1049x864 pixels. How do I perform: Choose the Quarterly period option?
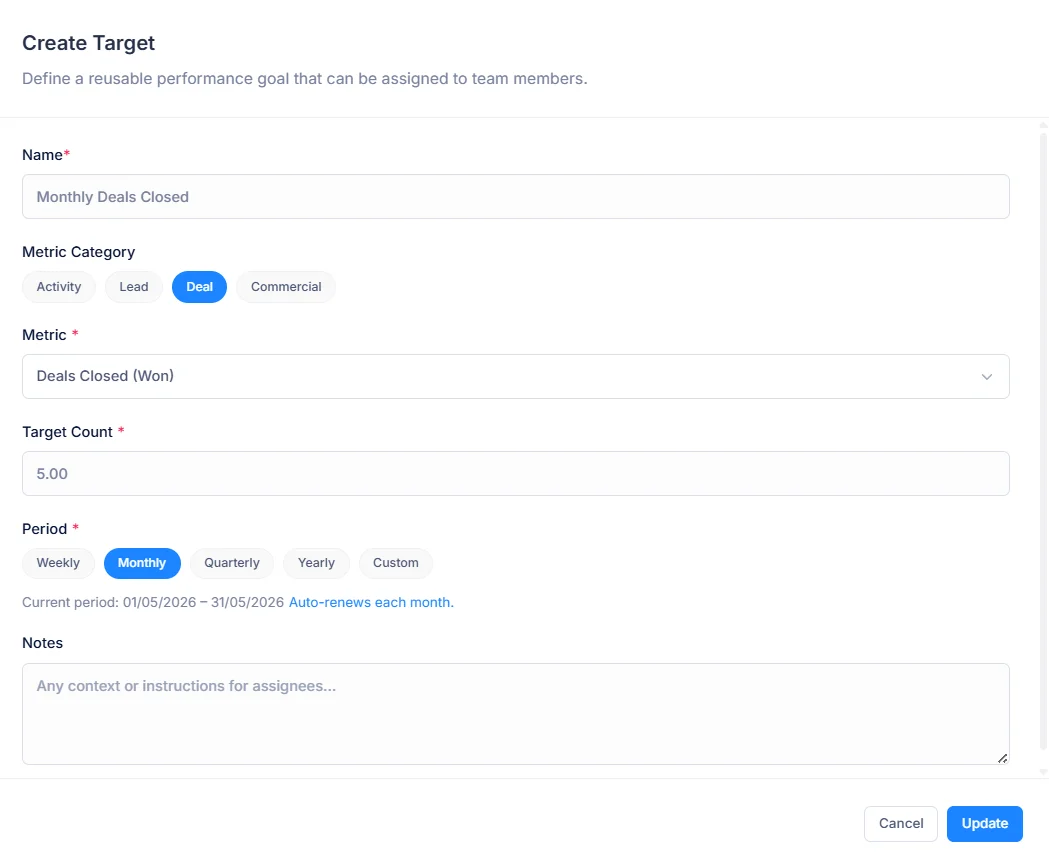click(x=231, y=563)
